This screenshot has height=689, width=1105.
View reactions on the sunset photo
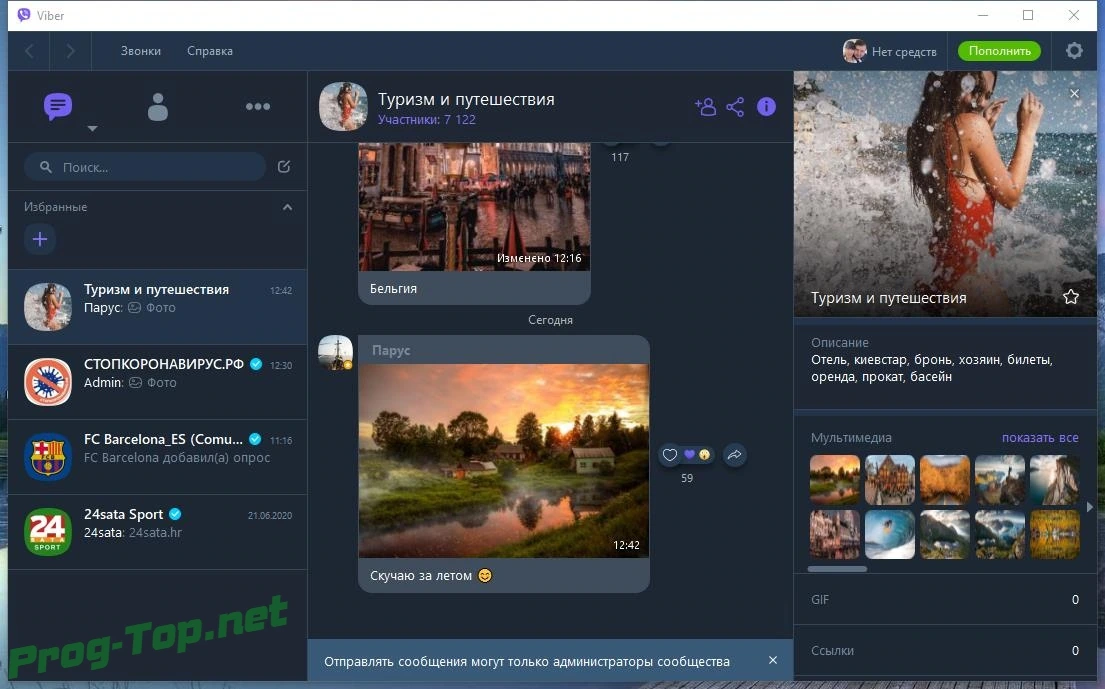coord(697,455)
